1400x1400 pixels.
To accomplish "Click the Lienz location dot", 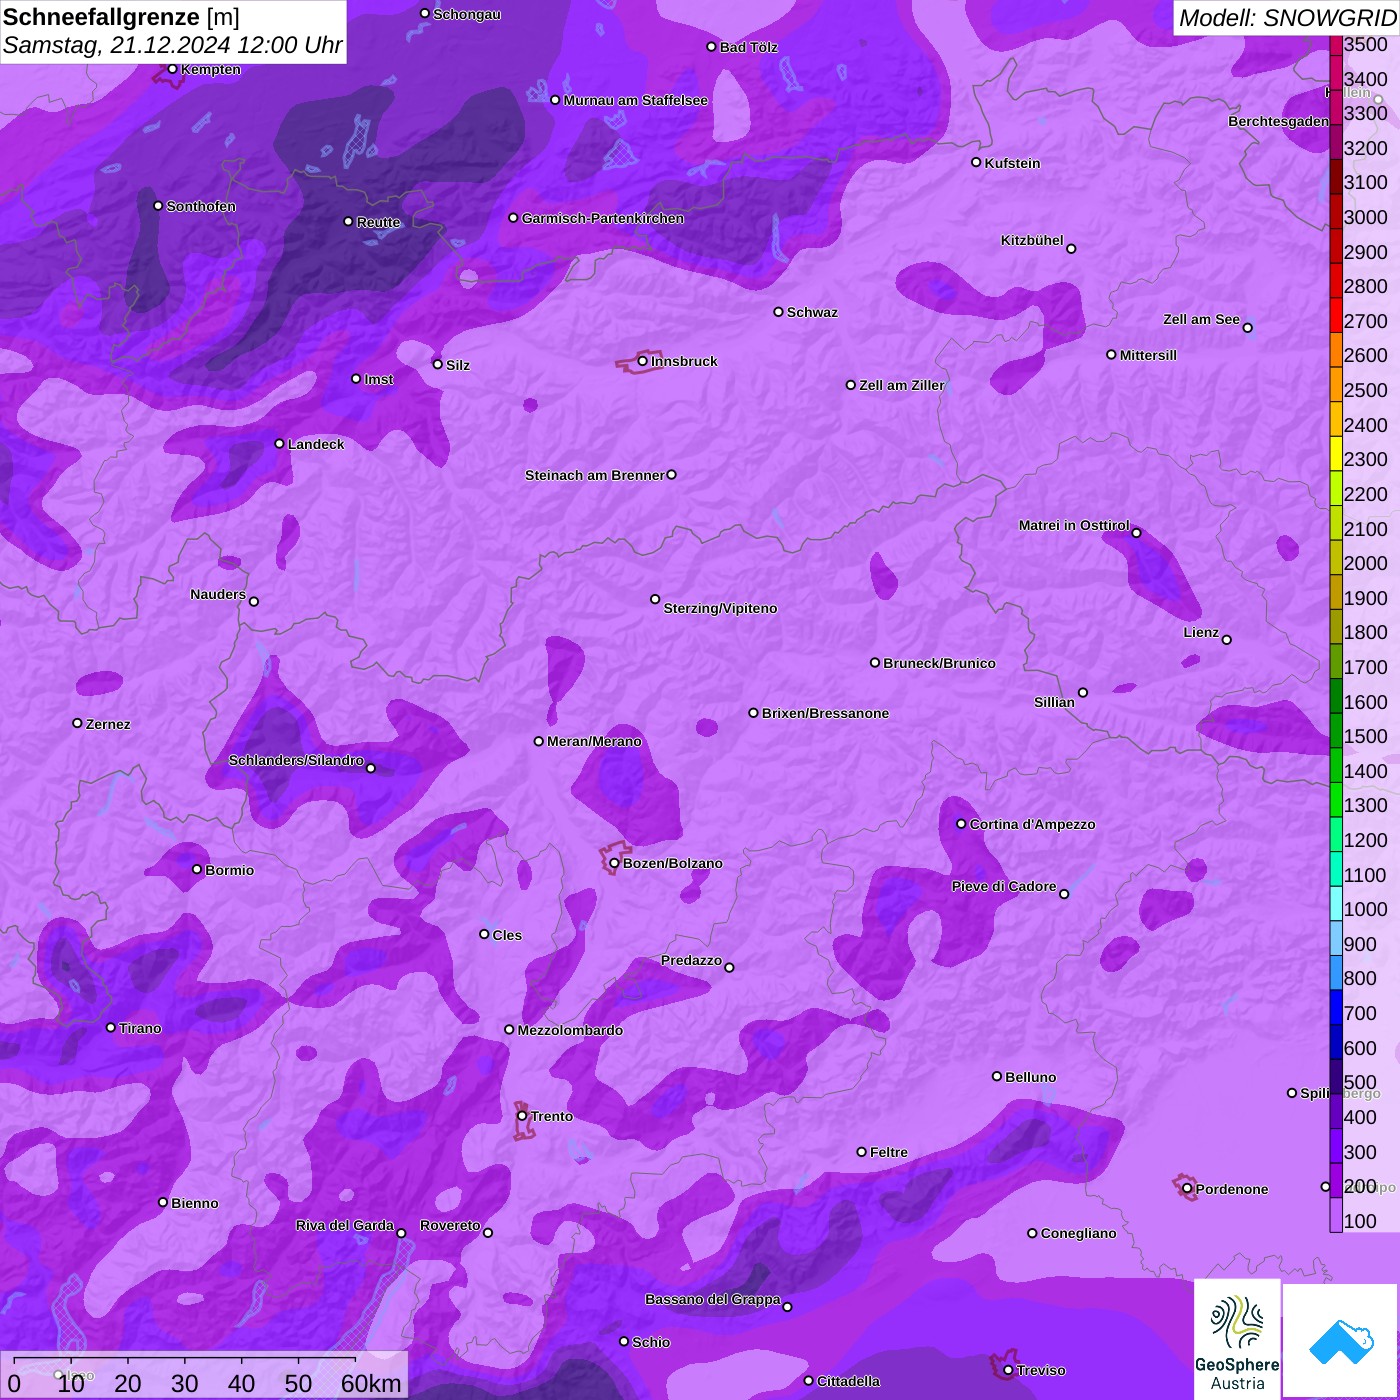I will (x=1227, y=640).
